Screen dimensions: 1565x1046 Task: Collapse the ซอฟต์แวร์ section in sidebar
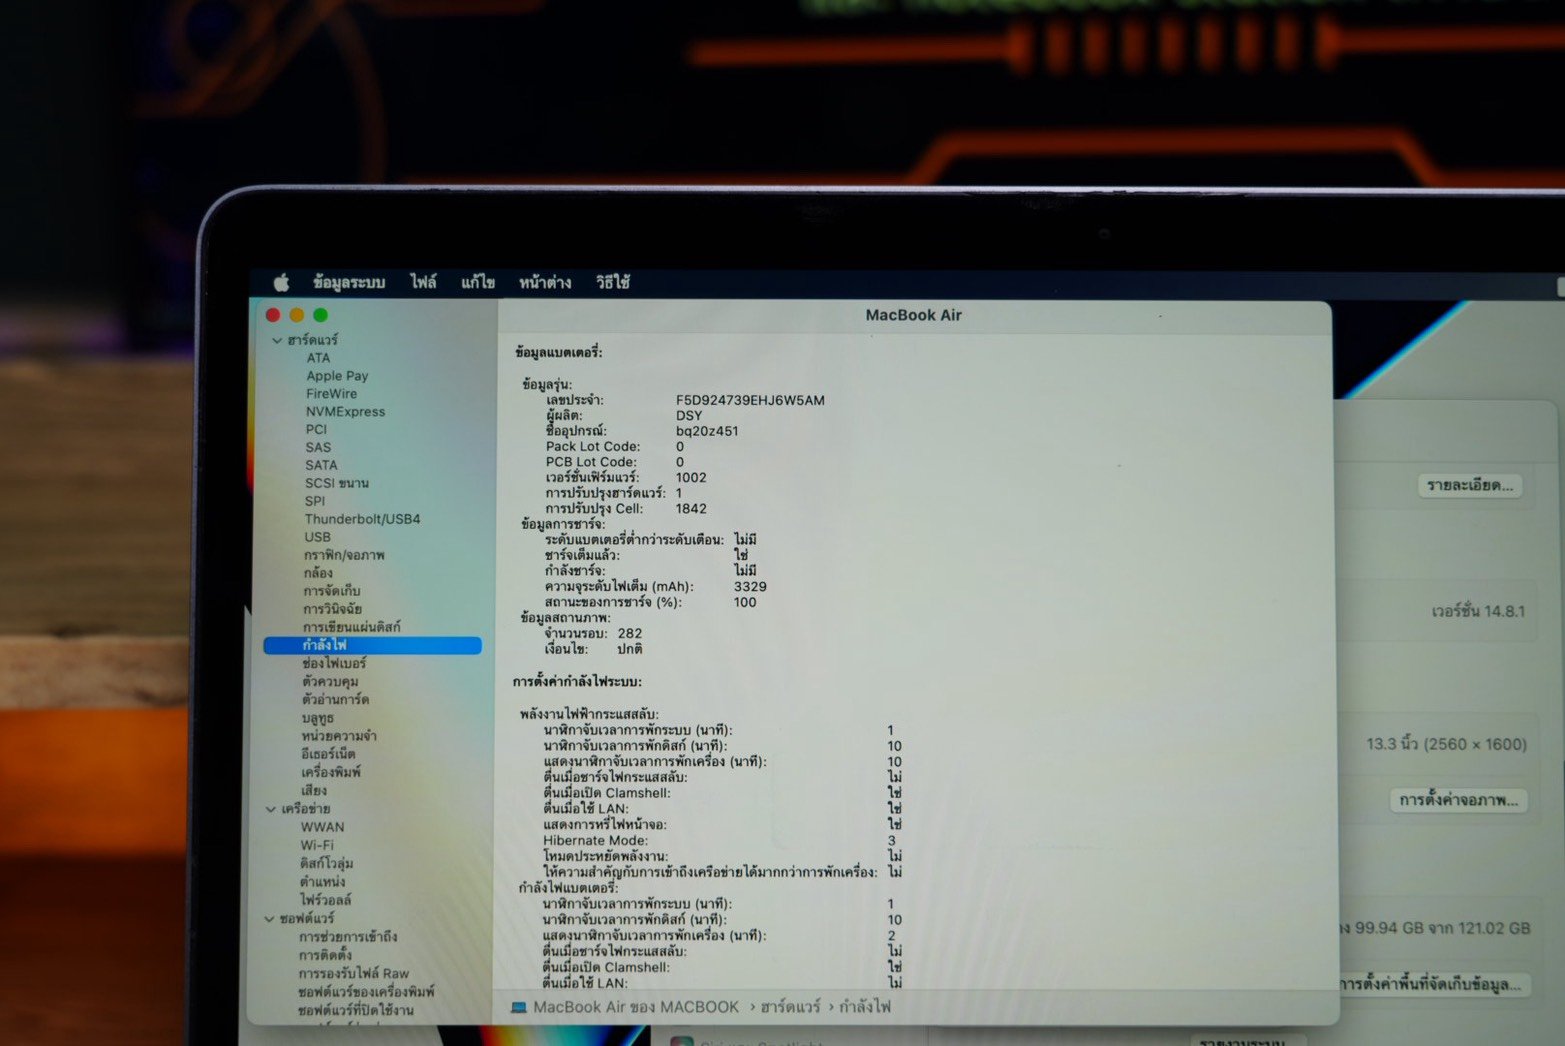pos(269,919)
